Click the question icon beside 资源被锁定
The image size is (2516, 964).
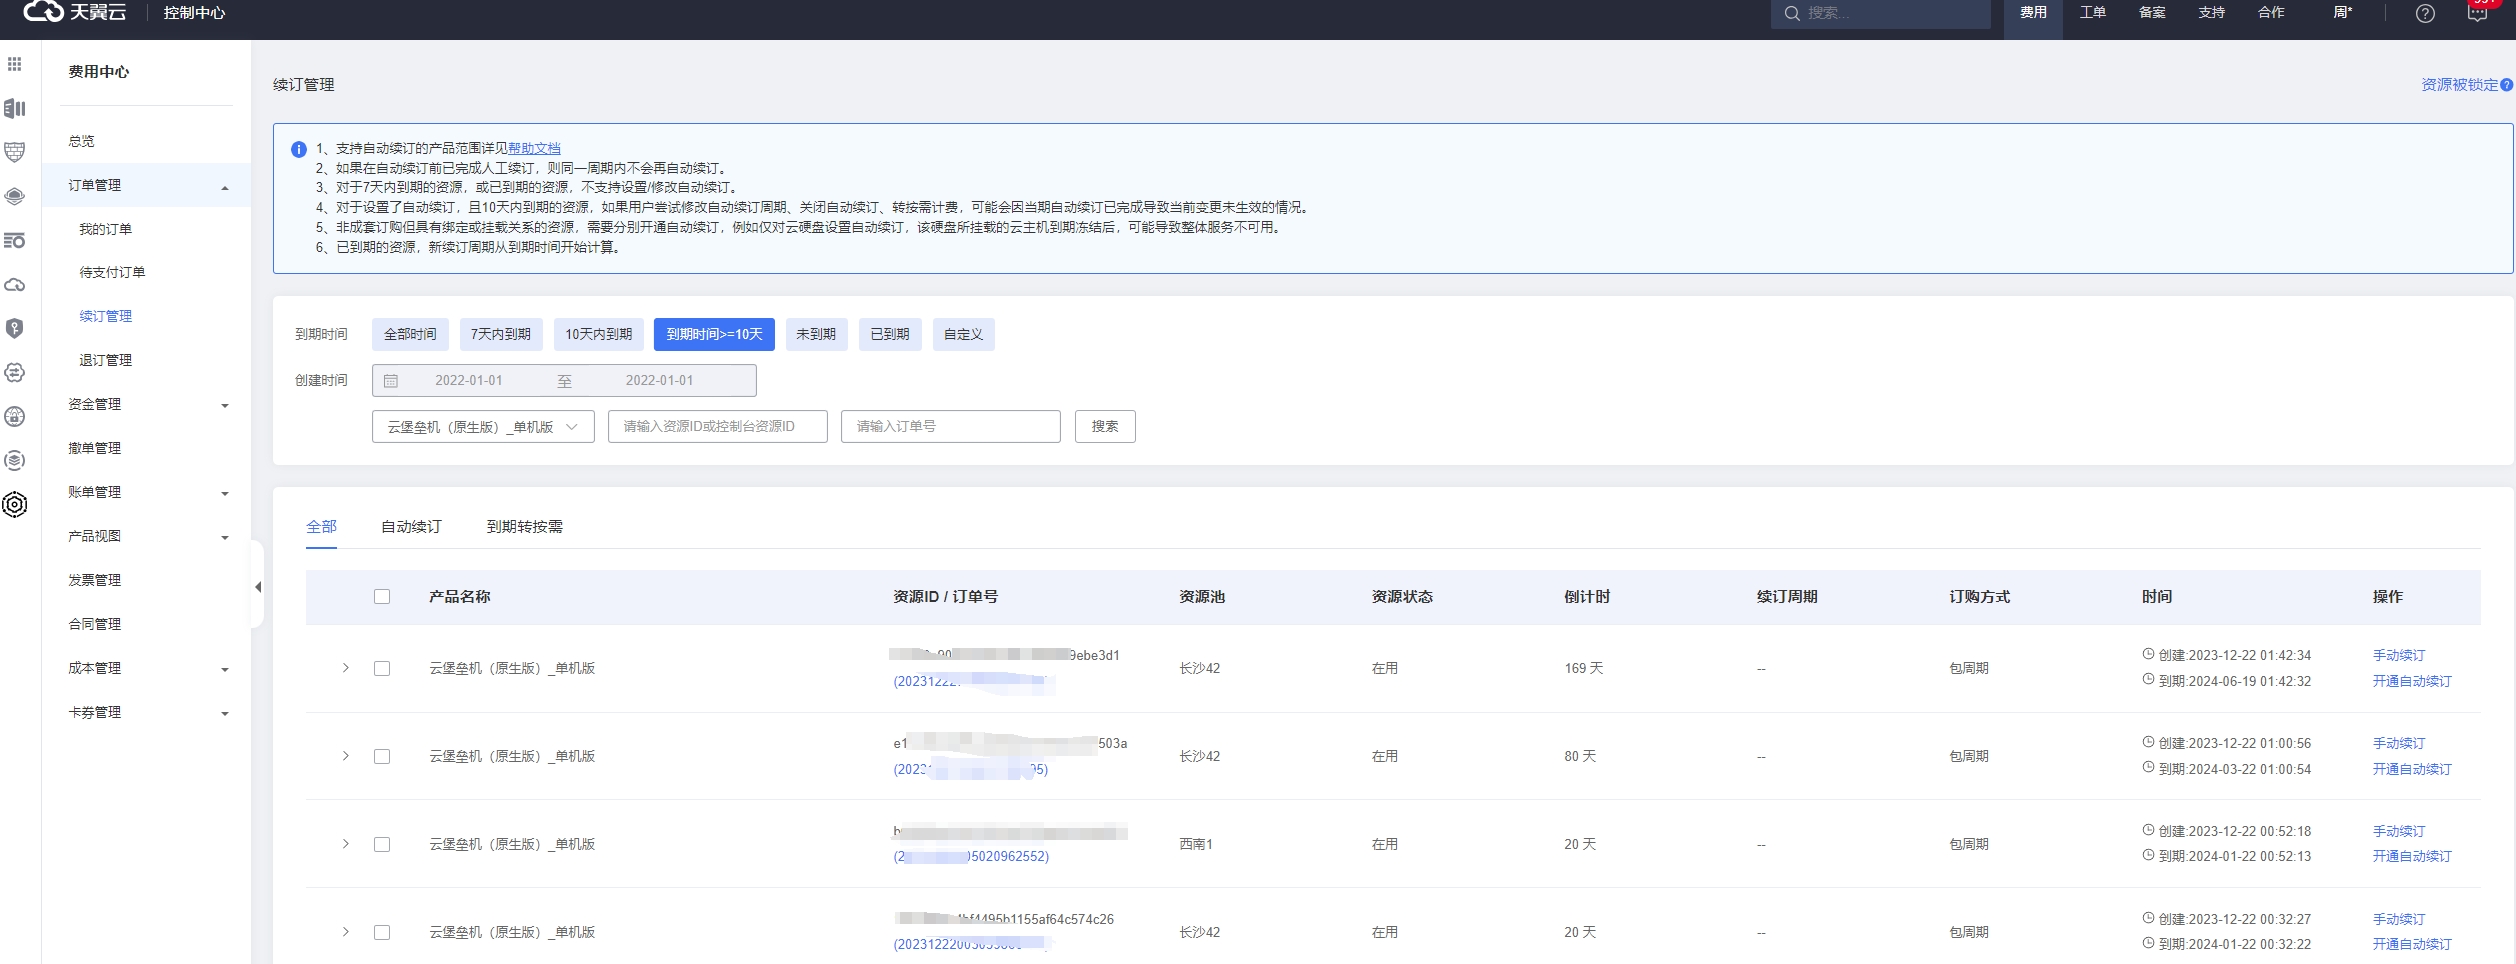coord(2506,85)
